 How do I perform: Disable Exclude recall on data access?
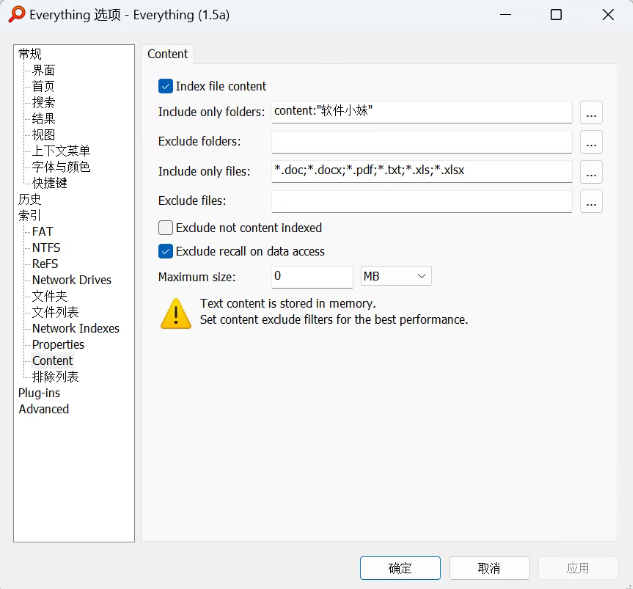point(166,252)
